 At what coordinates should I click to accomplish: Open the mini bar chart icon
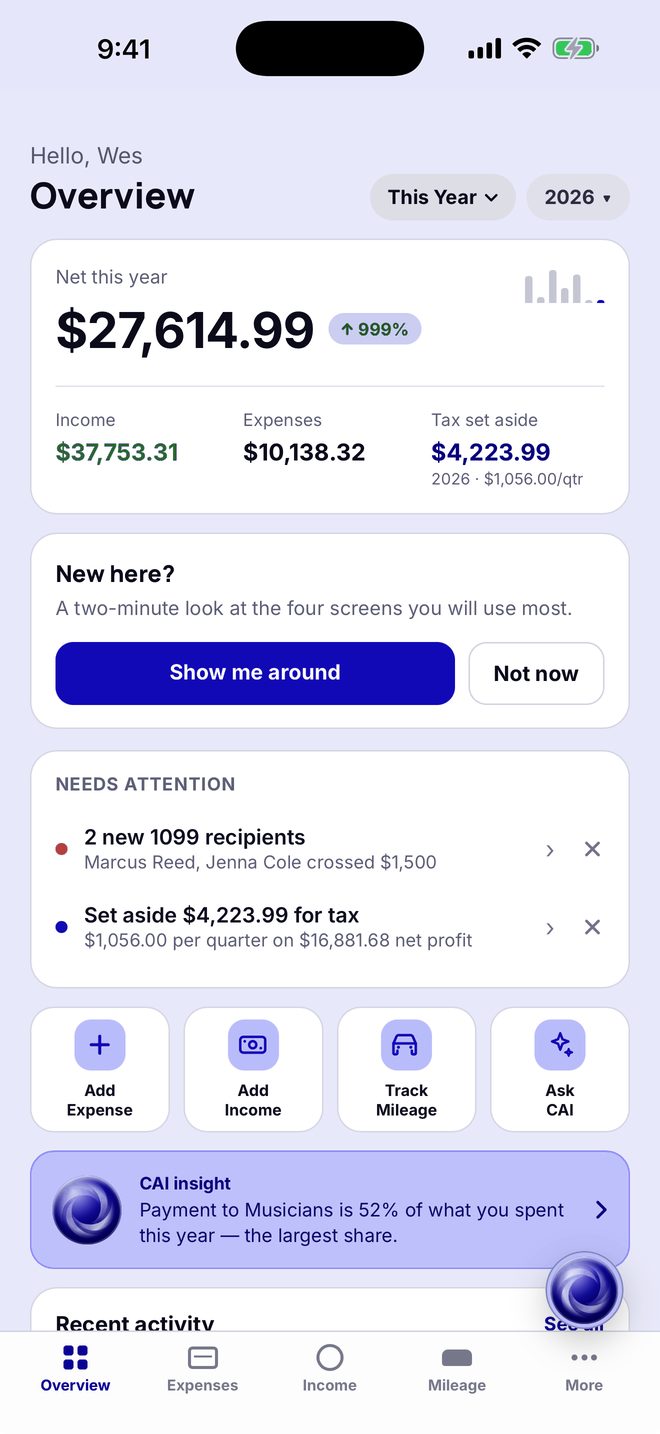point(564,287)
